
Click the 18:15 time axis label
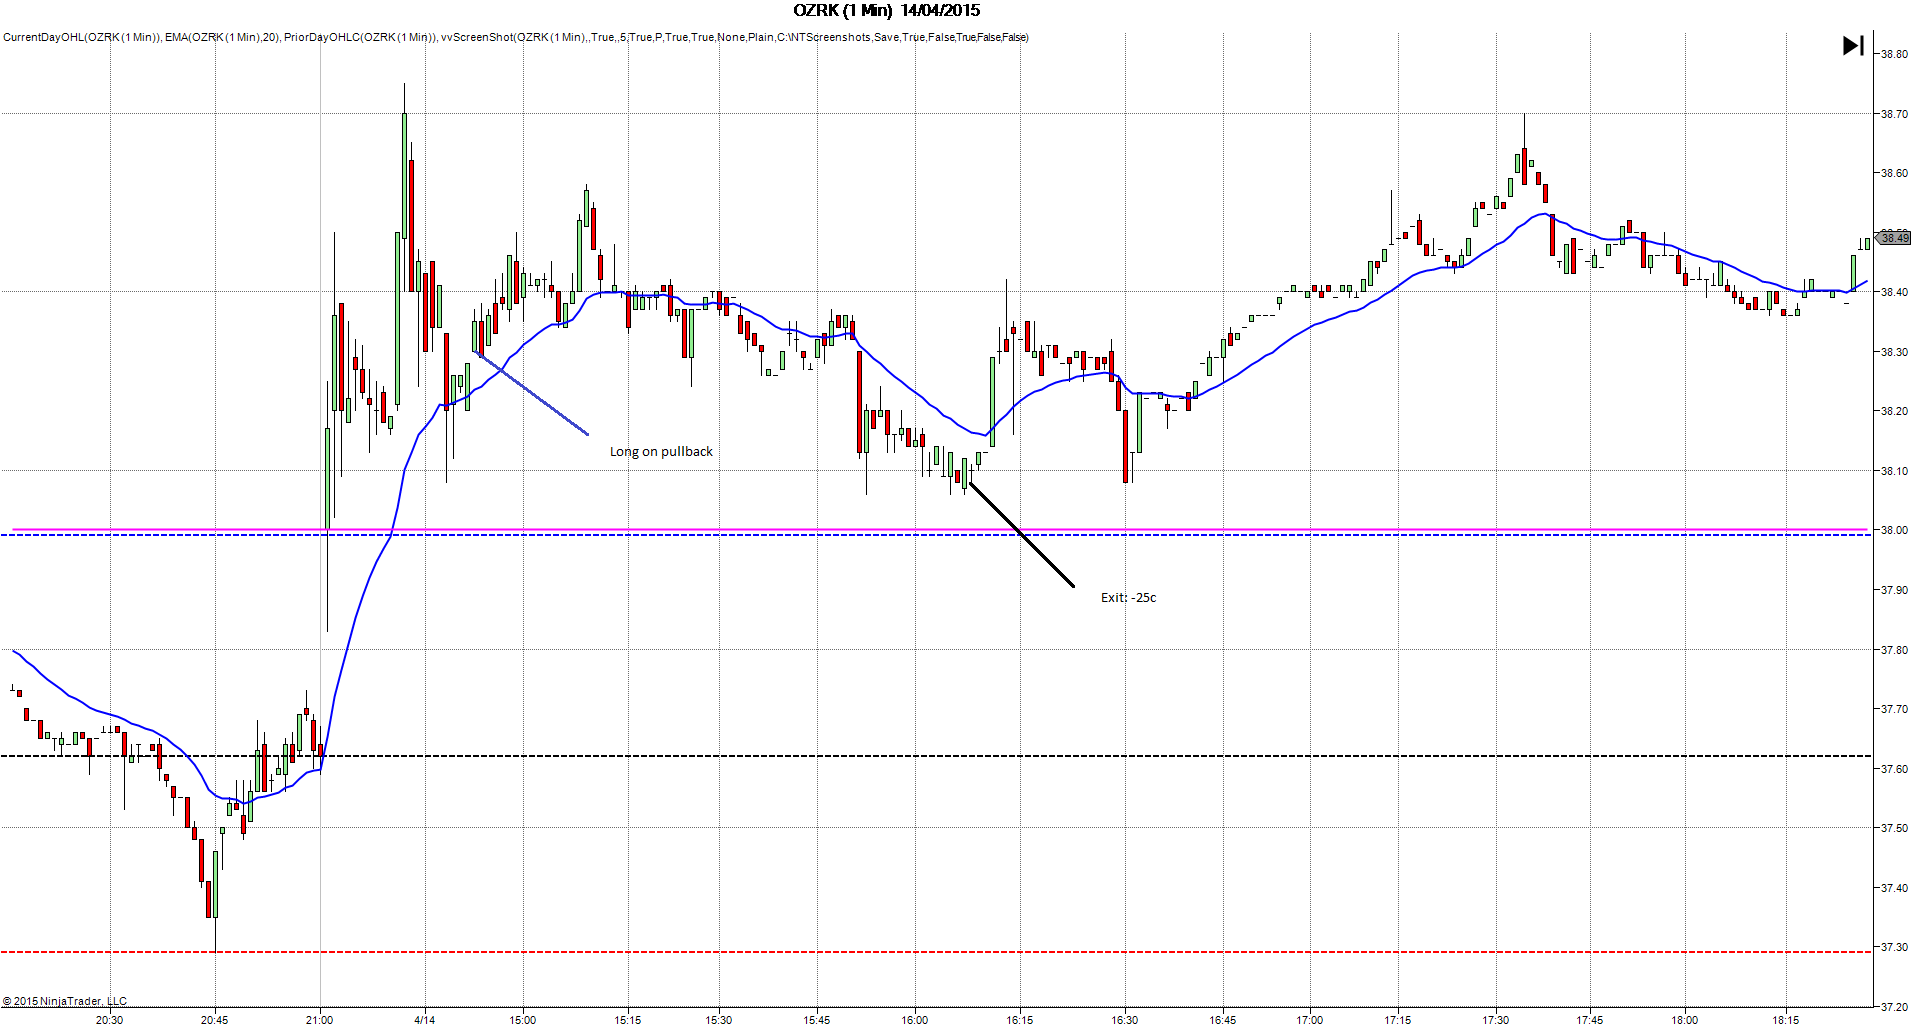pyautogui.click(x=1786, y=1020)
